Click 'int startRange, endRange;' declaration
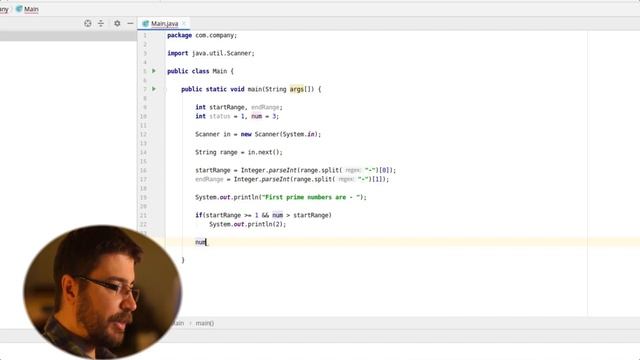This screenshot has width=640, height=360. click(239, 107)
